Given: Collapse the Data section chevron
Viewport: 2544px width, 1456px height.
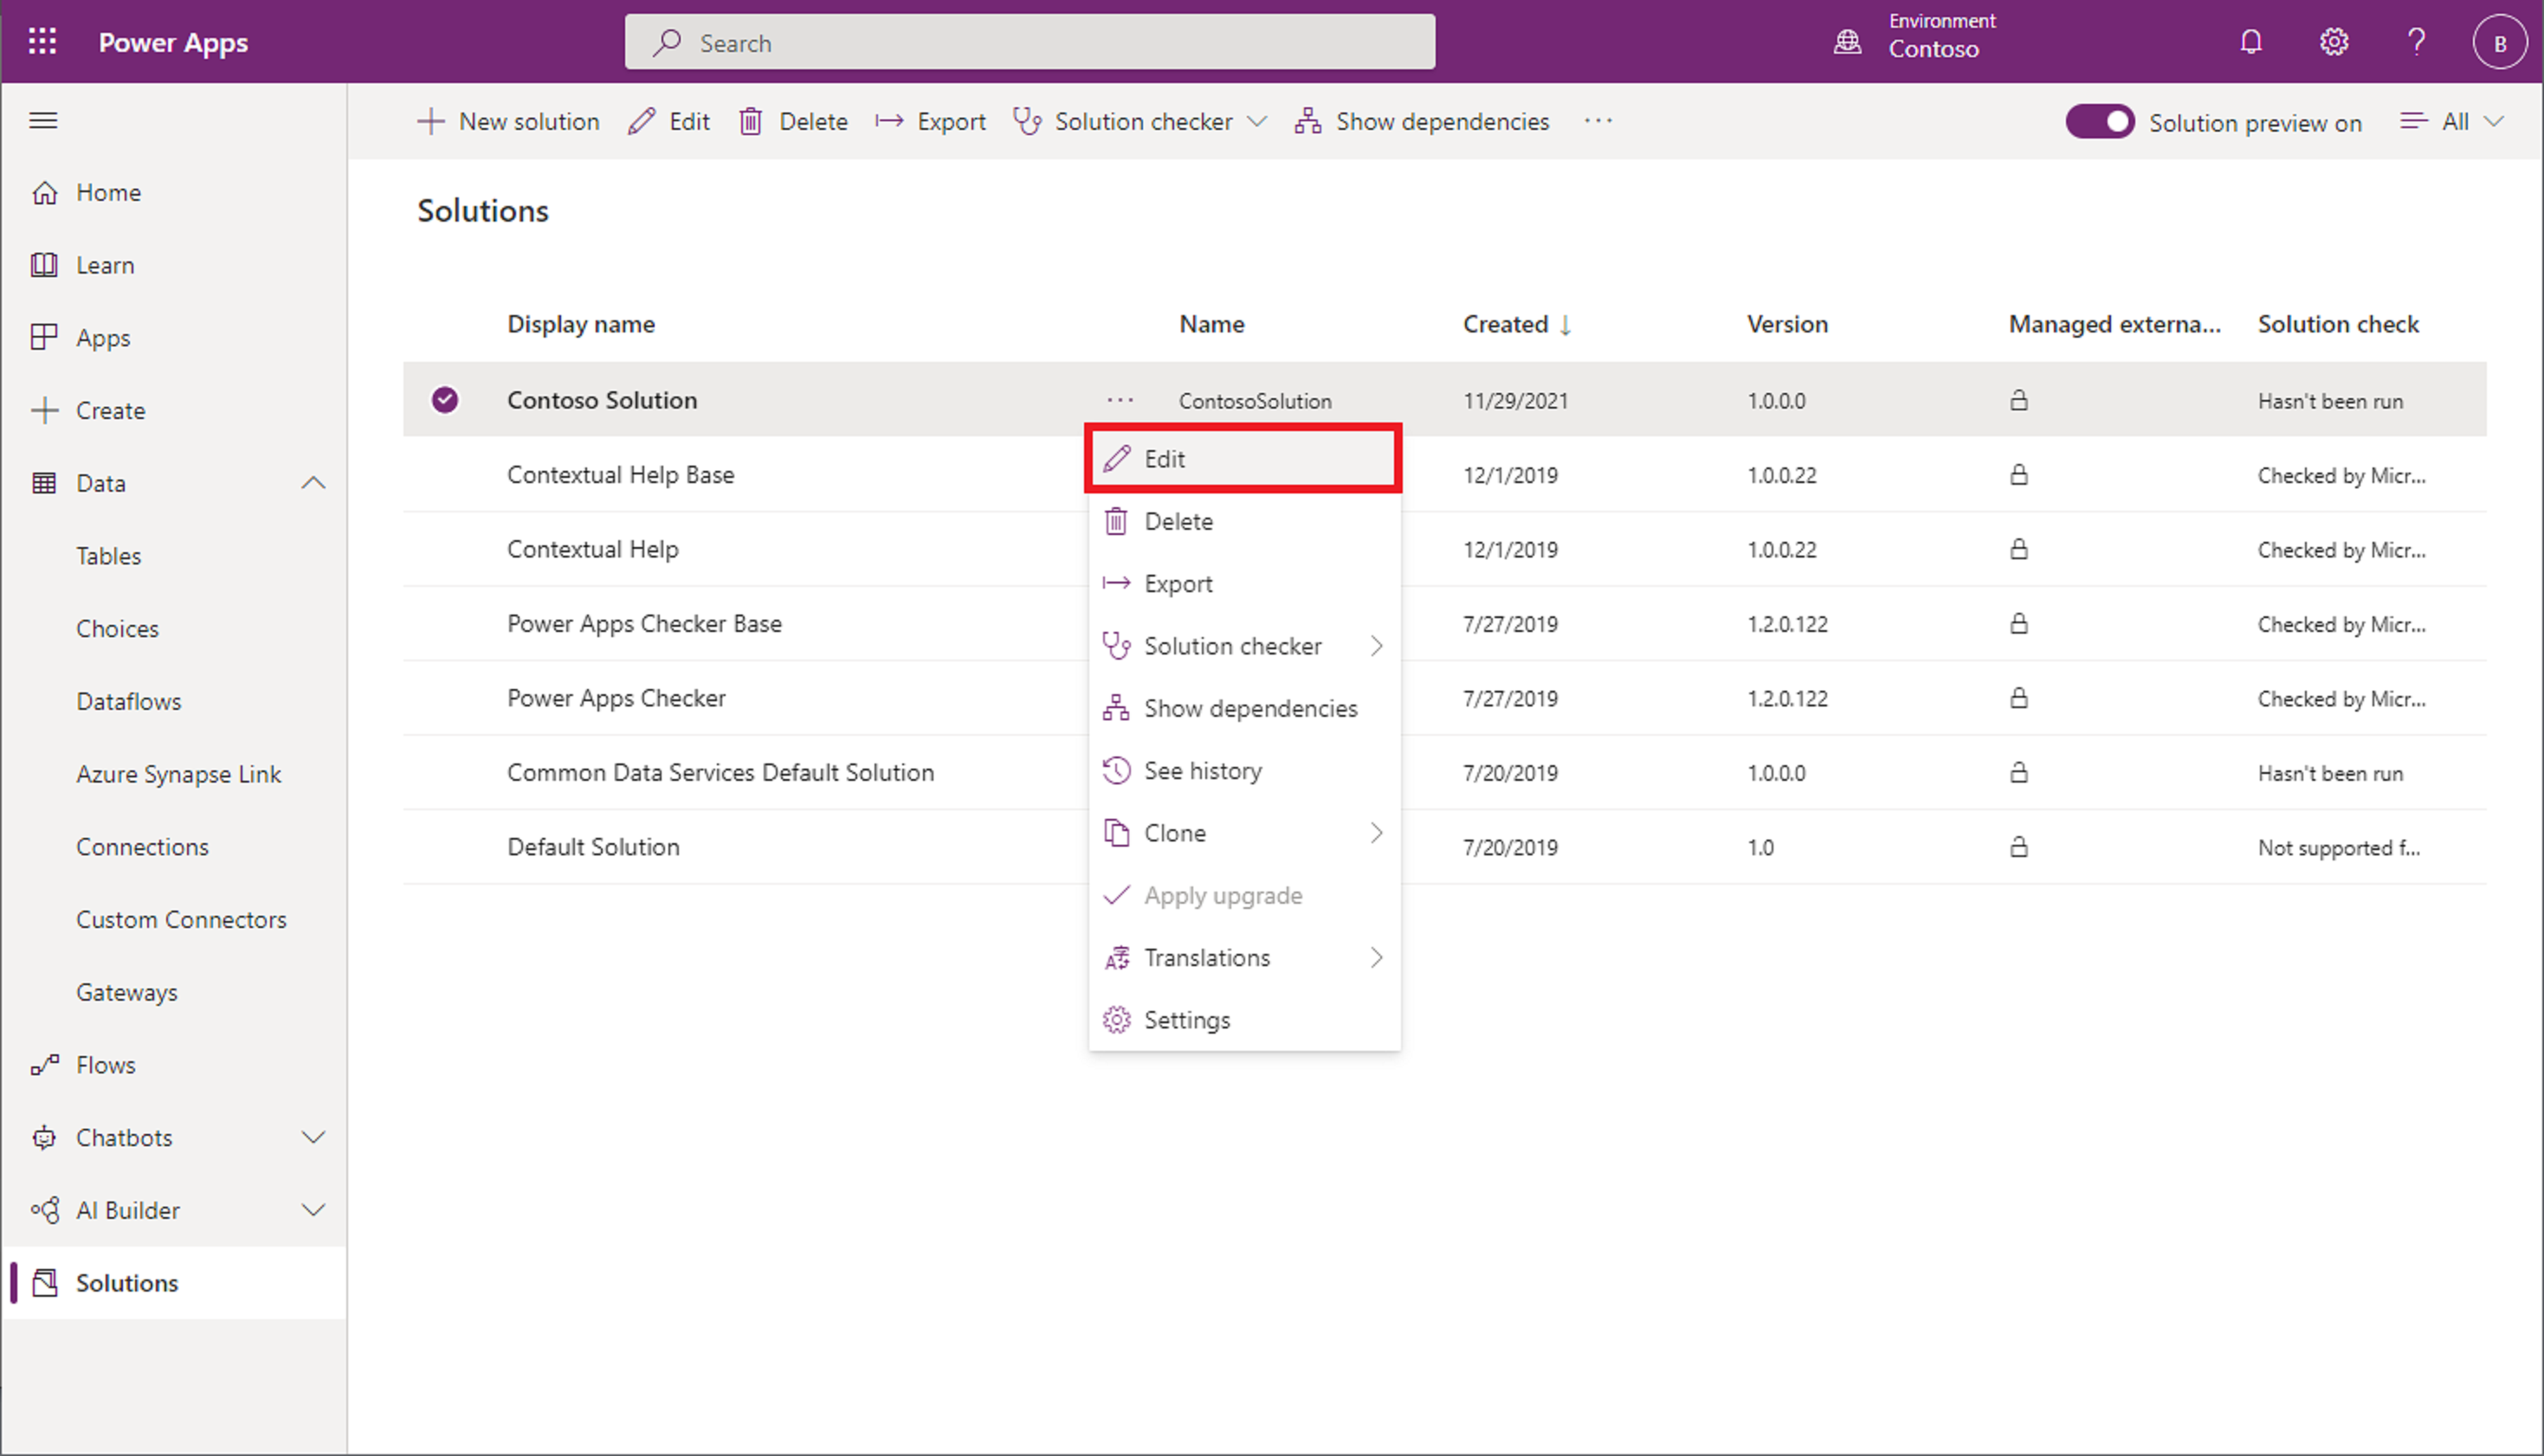Looking at the screenshot, I should 313,483.
